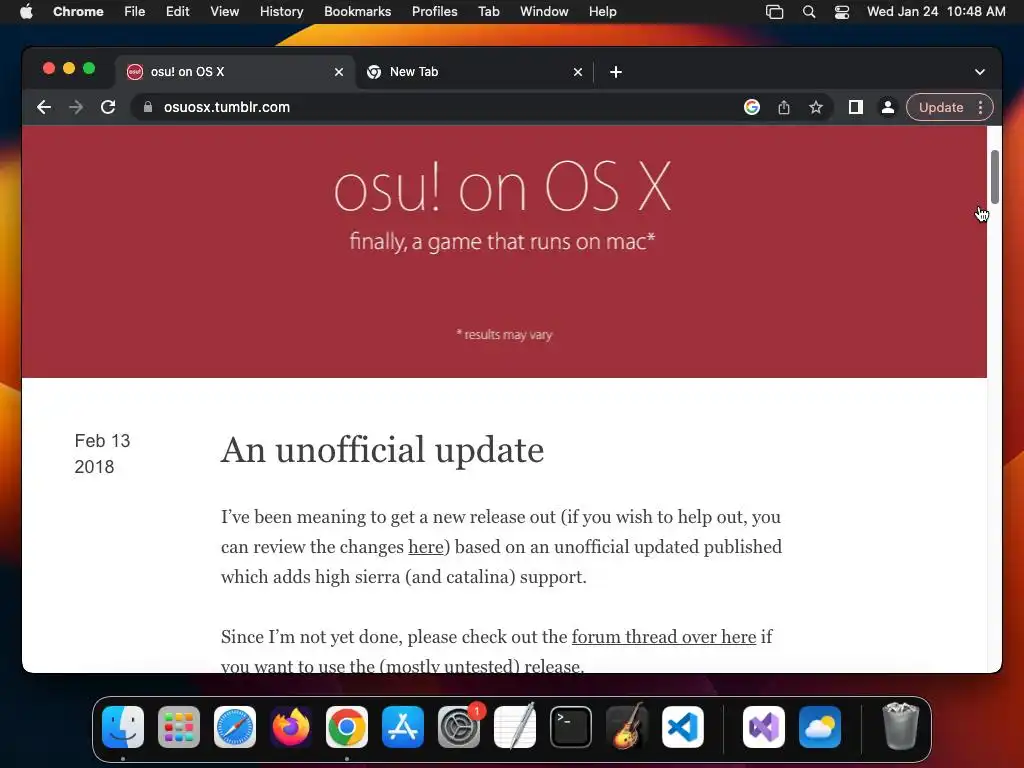Open the Tab menu in menu bar
Viewport: 1024px width, 768px height.
(488, 12)
